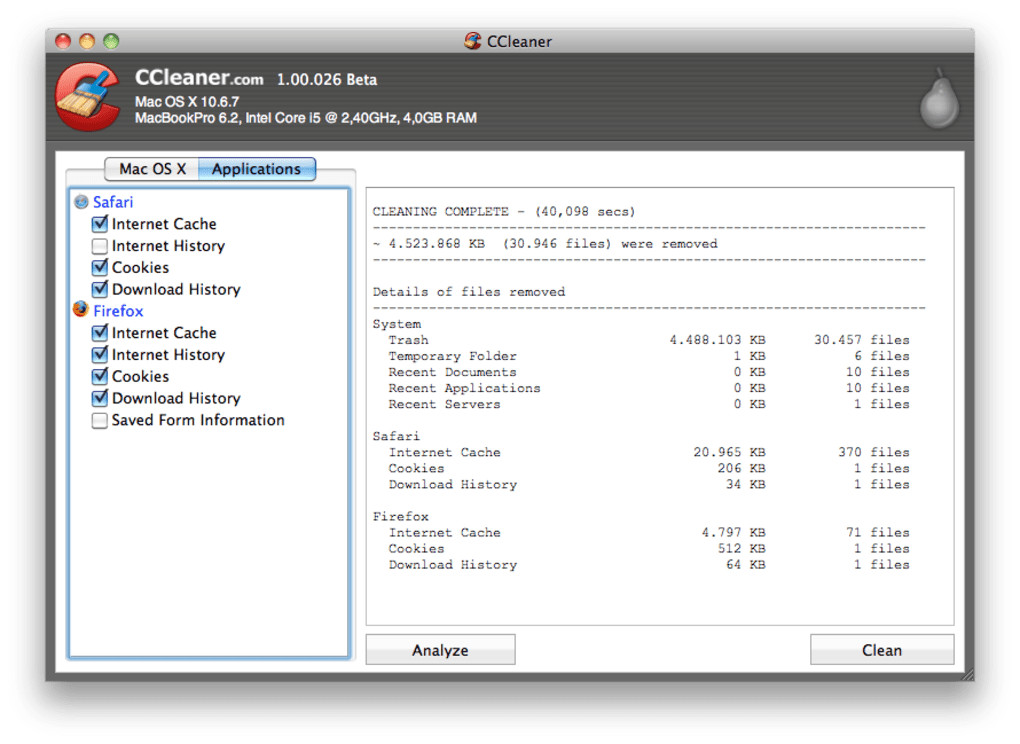Click '1.00.026 Beta' version text
Screen dimensions: 1020x744
coord(327,80)
